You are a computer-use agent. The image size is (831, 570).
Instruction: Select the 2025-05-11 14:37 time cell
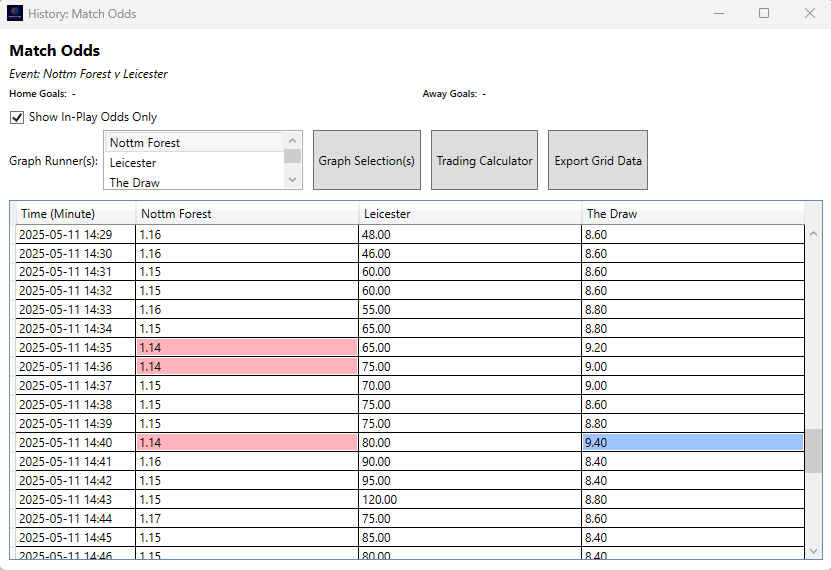click(x=76, y=386)
